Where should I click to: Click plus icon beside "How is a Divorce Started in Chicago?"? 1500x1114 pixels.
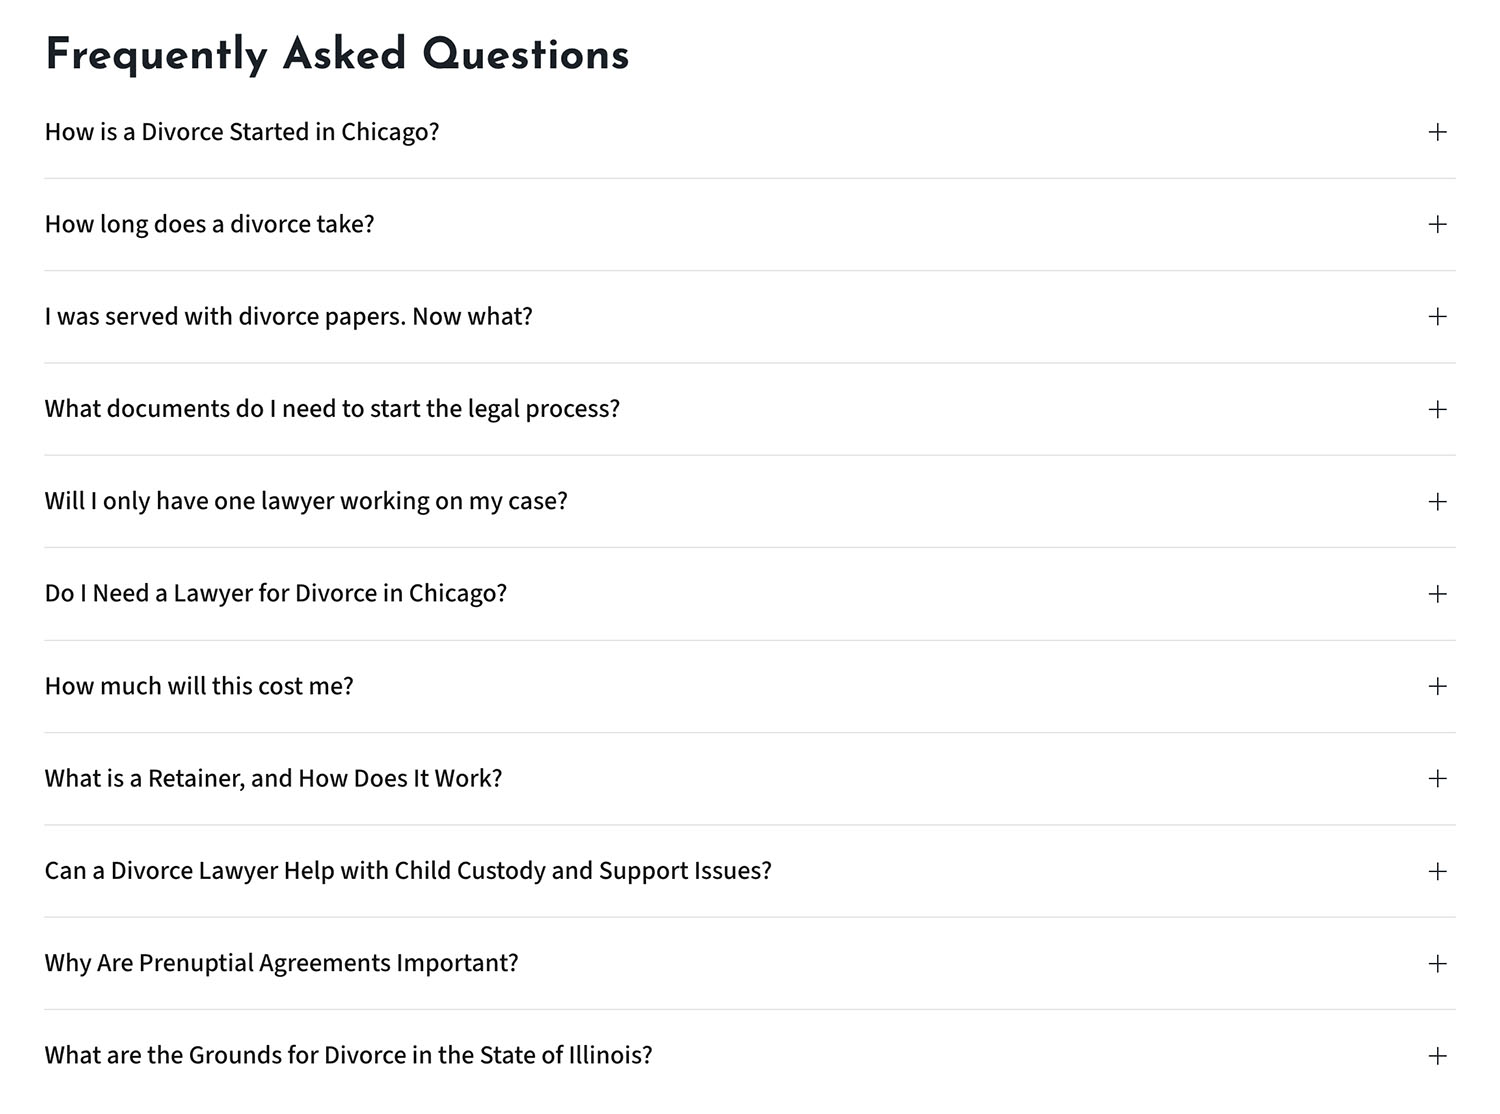pos(1437,132)
